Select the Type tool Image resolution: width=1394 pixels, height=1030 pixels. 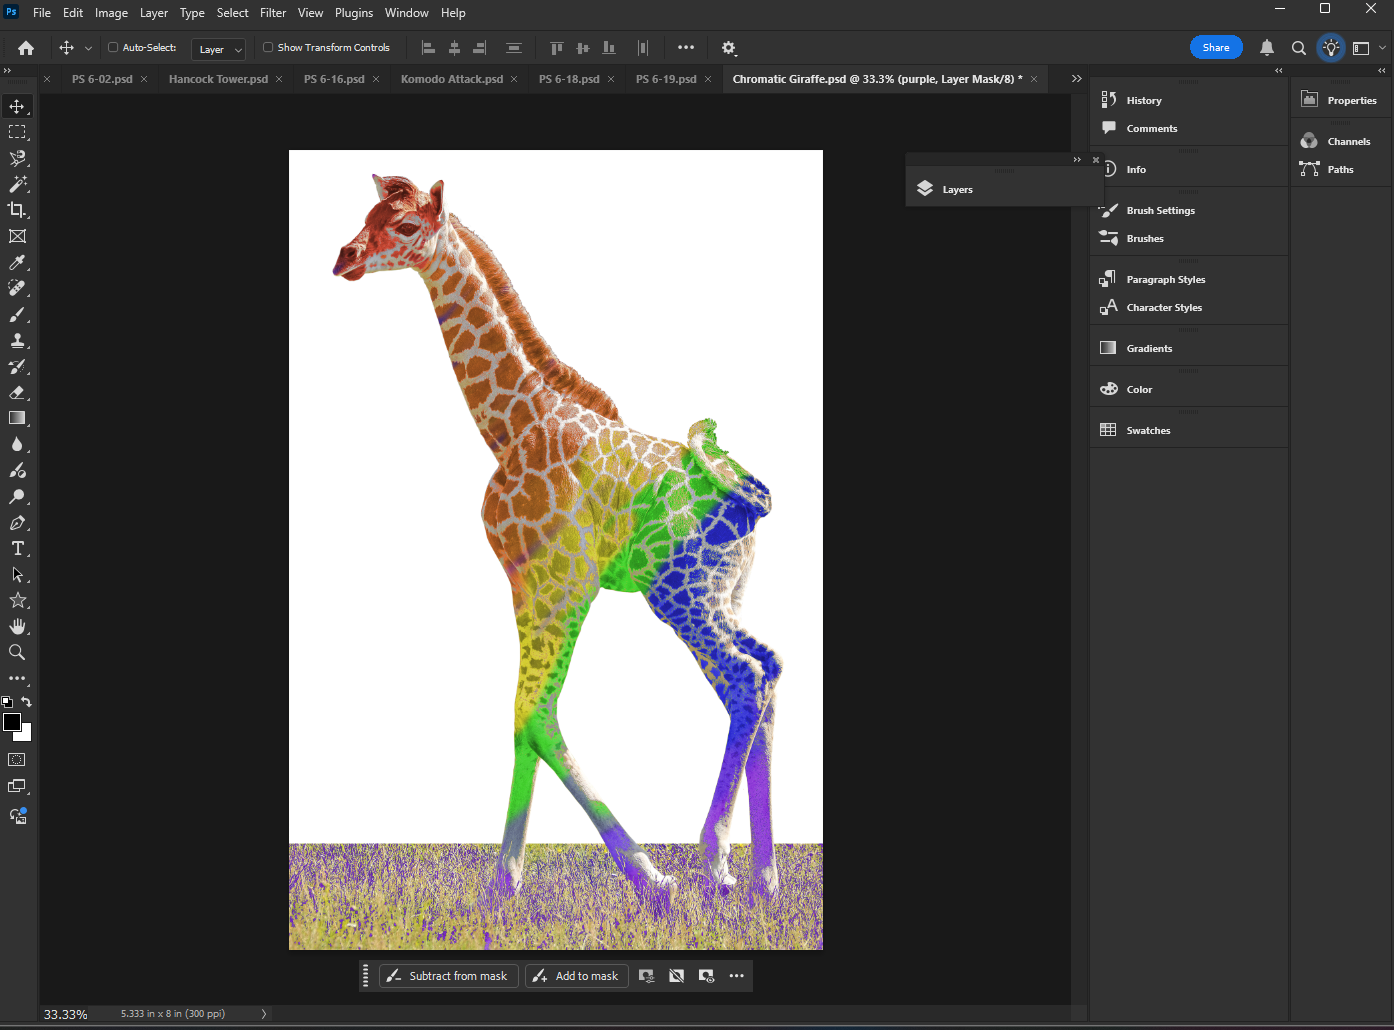[16, 548]
